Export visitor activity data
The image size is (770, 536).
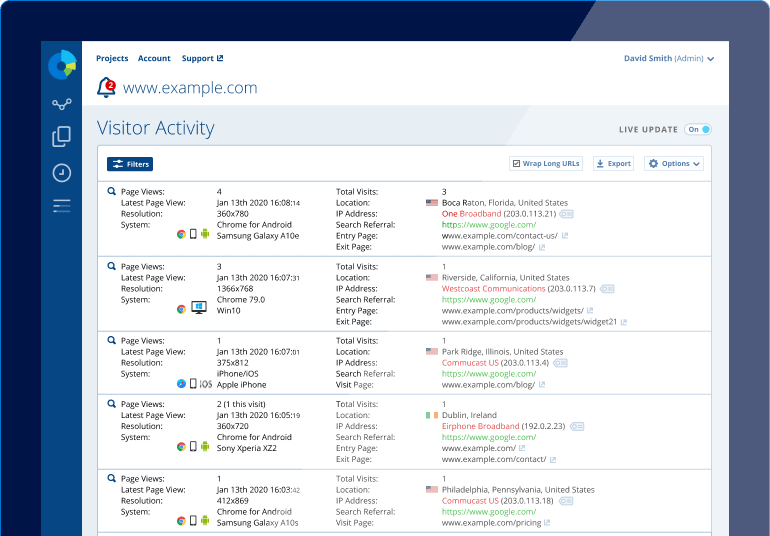point(613,164)
